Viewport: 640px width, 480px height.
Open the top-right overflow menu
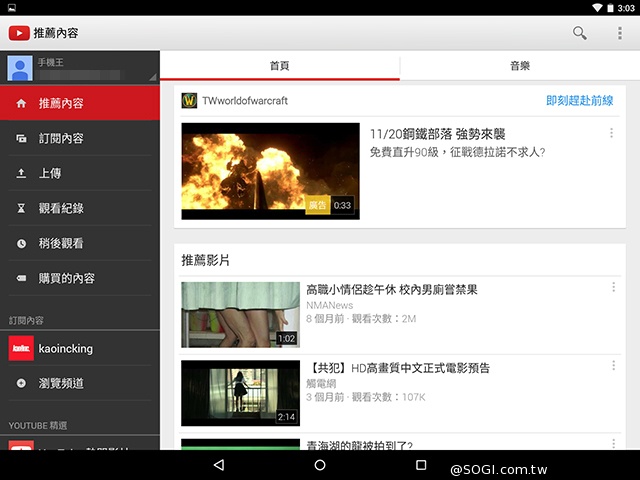tap(619, 33)
